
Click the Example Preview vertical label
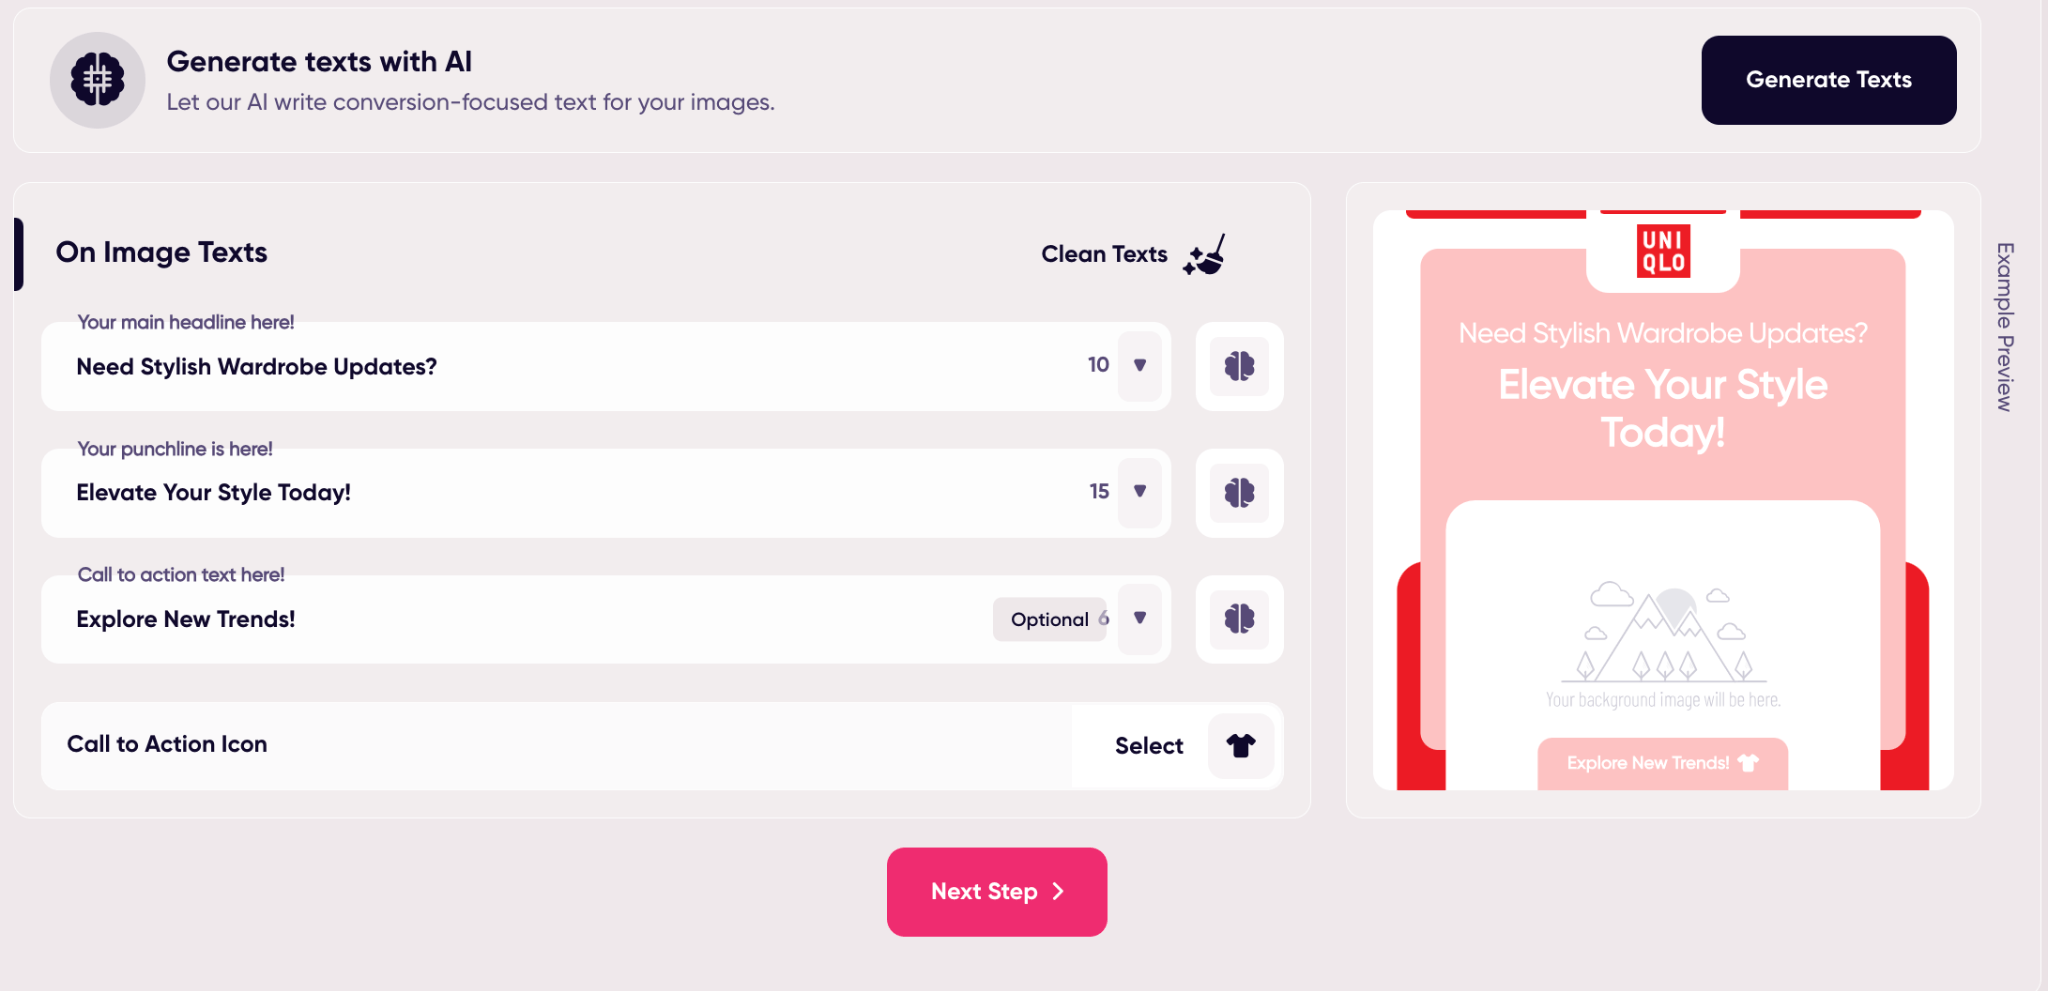[2004, 326]
